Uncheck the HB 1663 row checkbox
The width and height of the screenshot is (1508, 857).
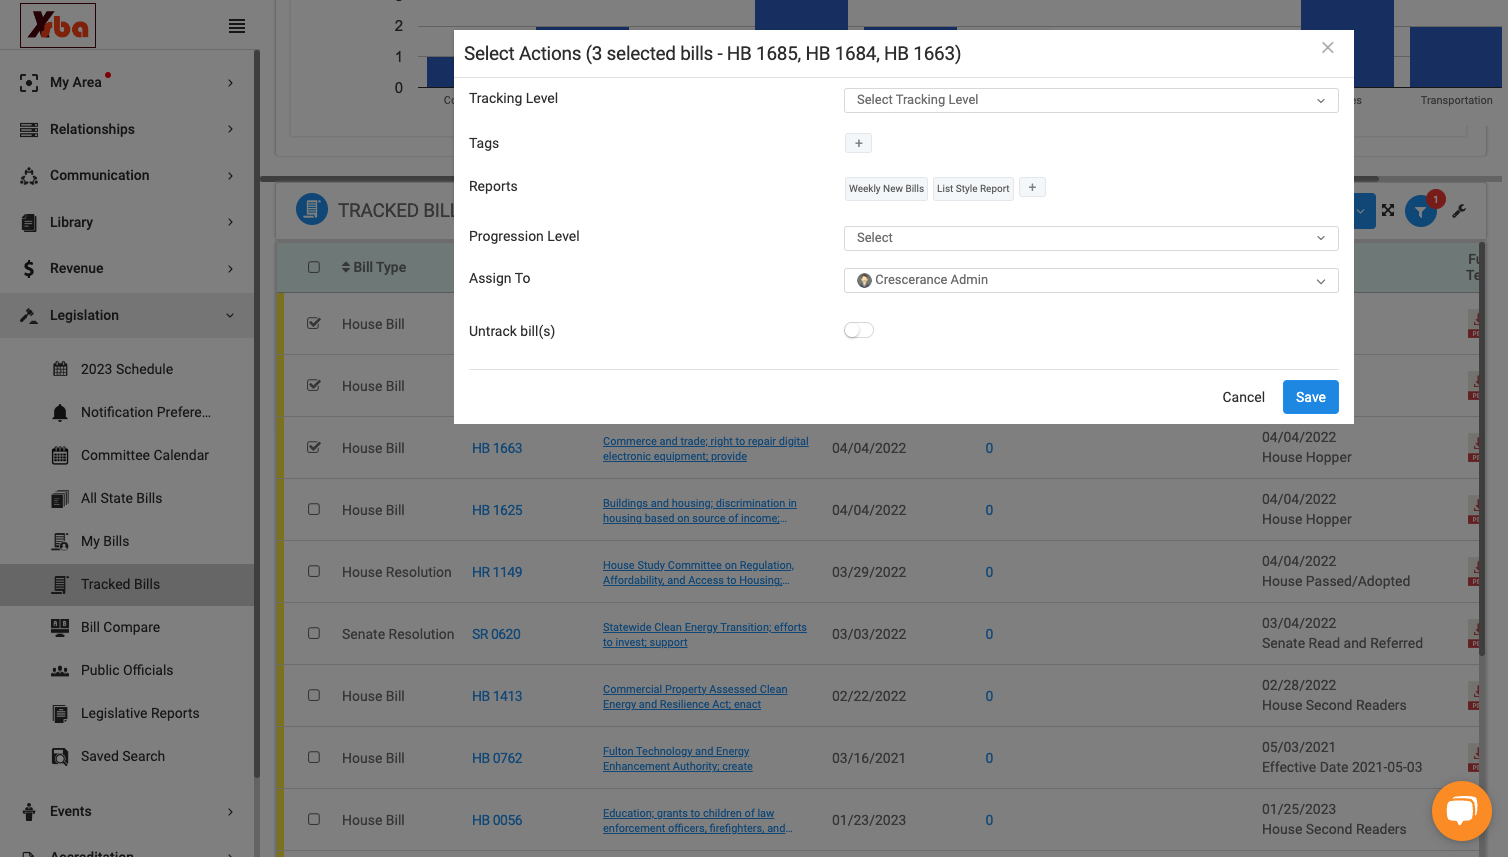314,447
